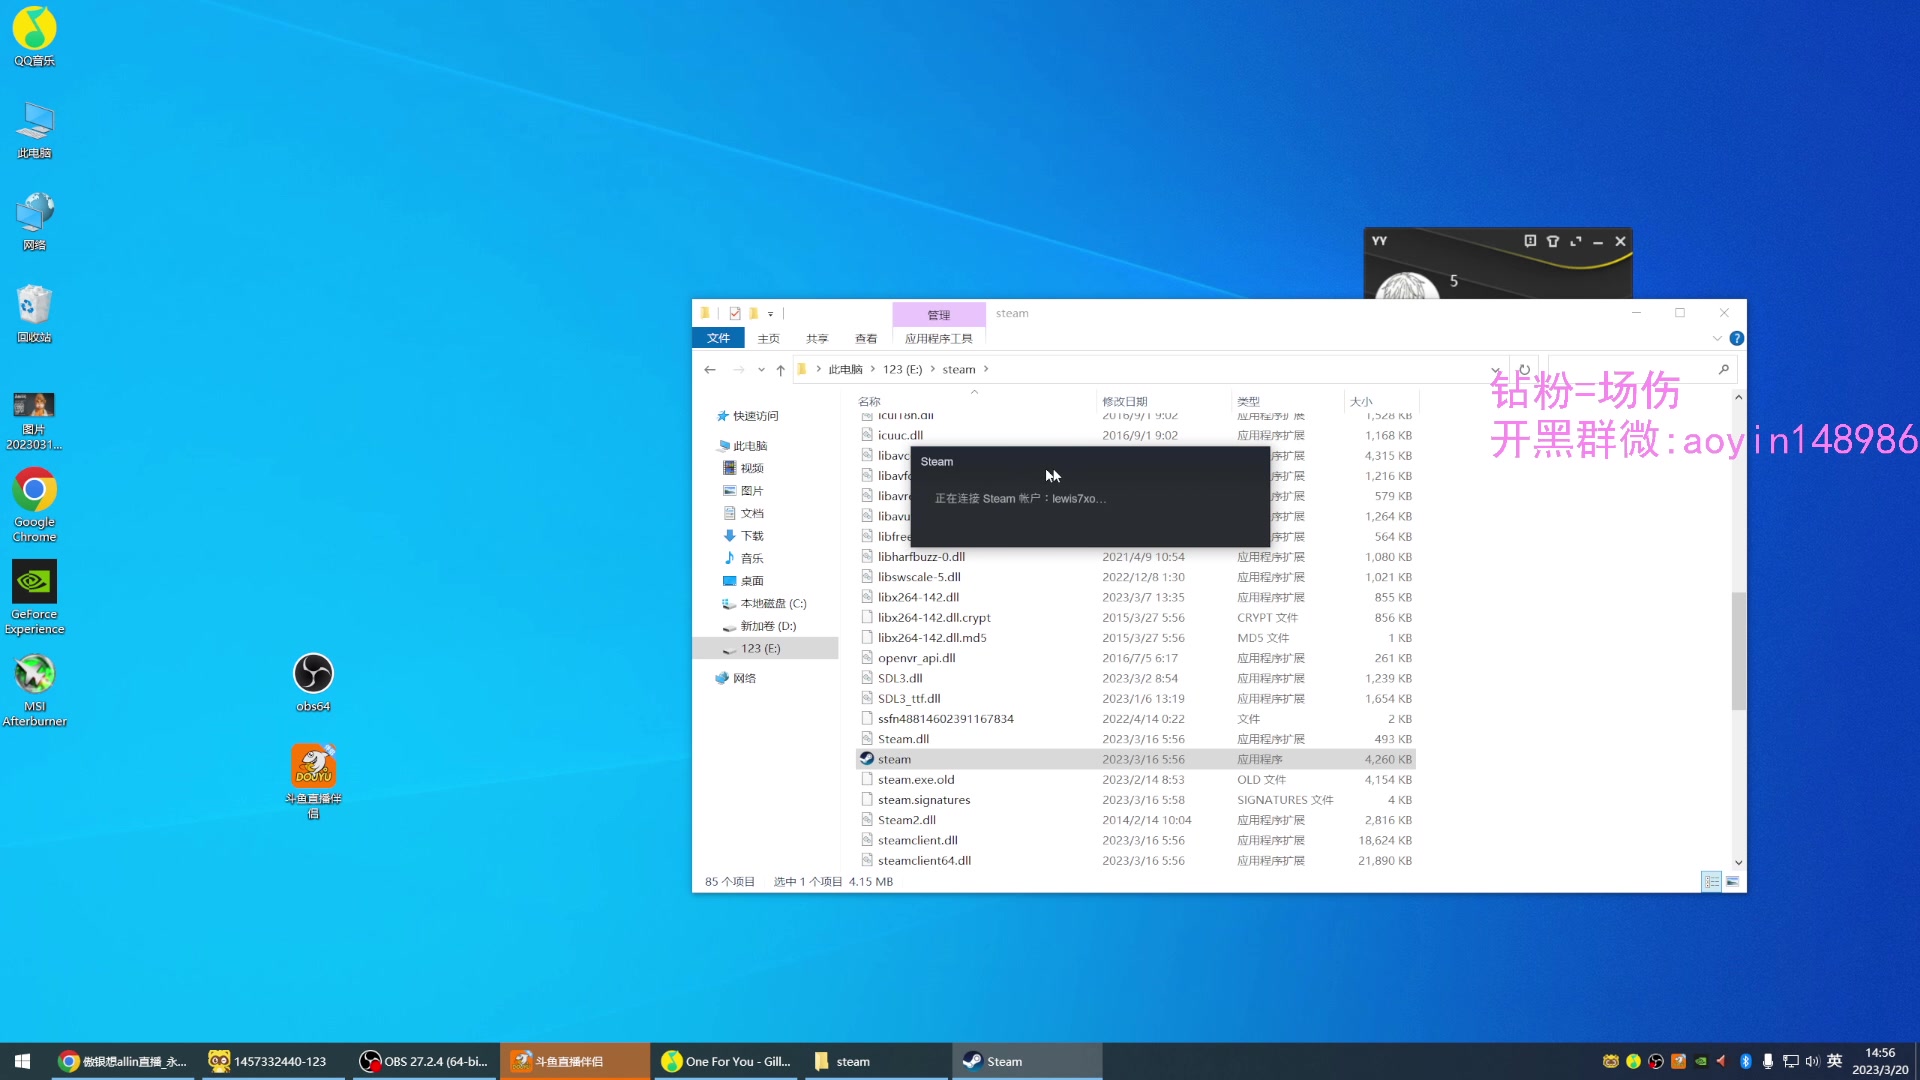Select openvr_api.dll file row
The height and width of the screenshot is (1080, 1920).
click(x=1135, y=658)
